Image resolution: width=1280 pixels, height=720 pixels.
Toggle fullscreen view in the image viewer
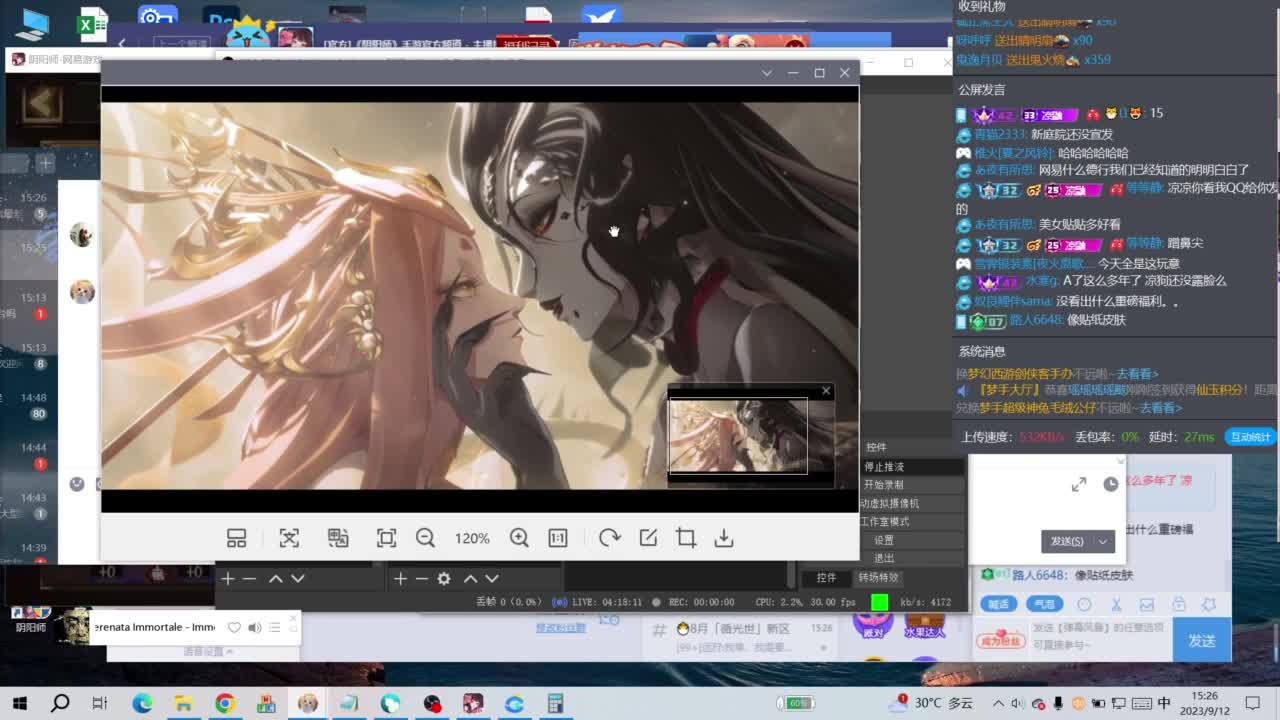386,538
